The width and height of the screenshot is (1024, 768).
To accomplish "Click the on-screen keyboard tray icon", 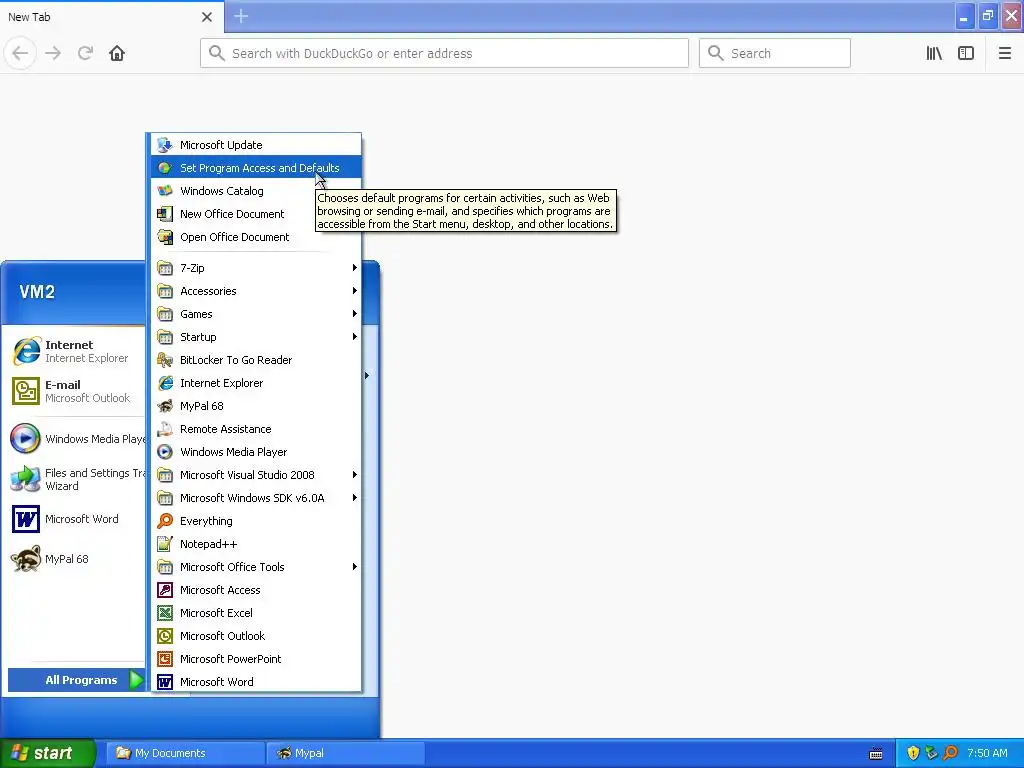I will [x=876, y=754].
